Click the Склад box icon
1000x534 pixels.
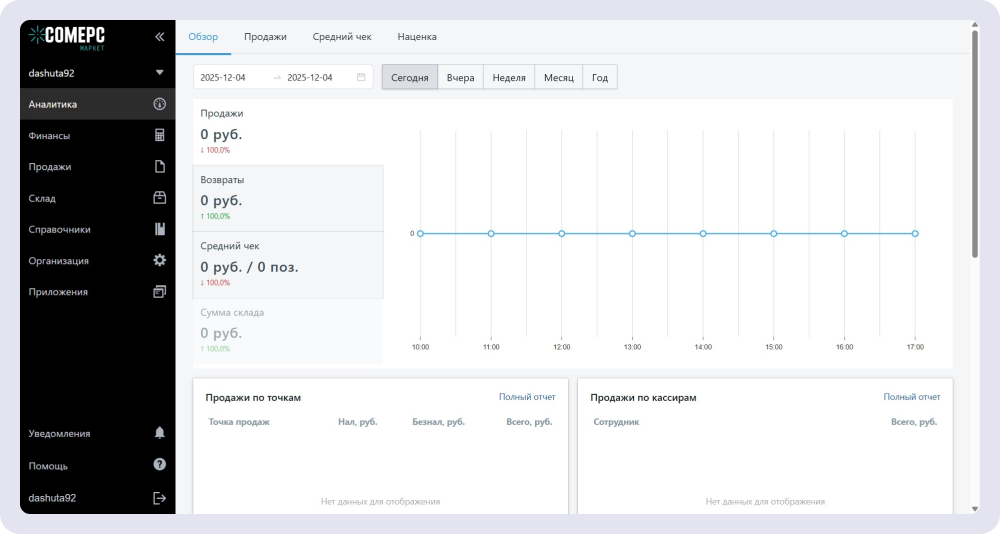(x=159, y=198)
